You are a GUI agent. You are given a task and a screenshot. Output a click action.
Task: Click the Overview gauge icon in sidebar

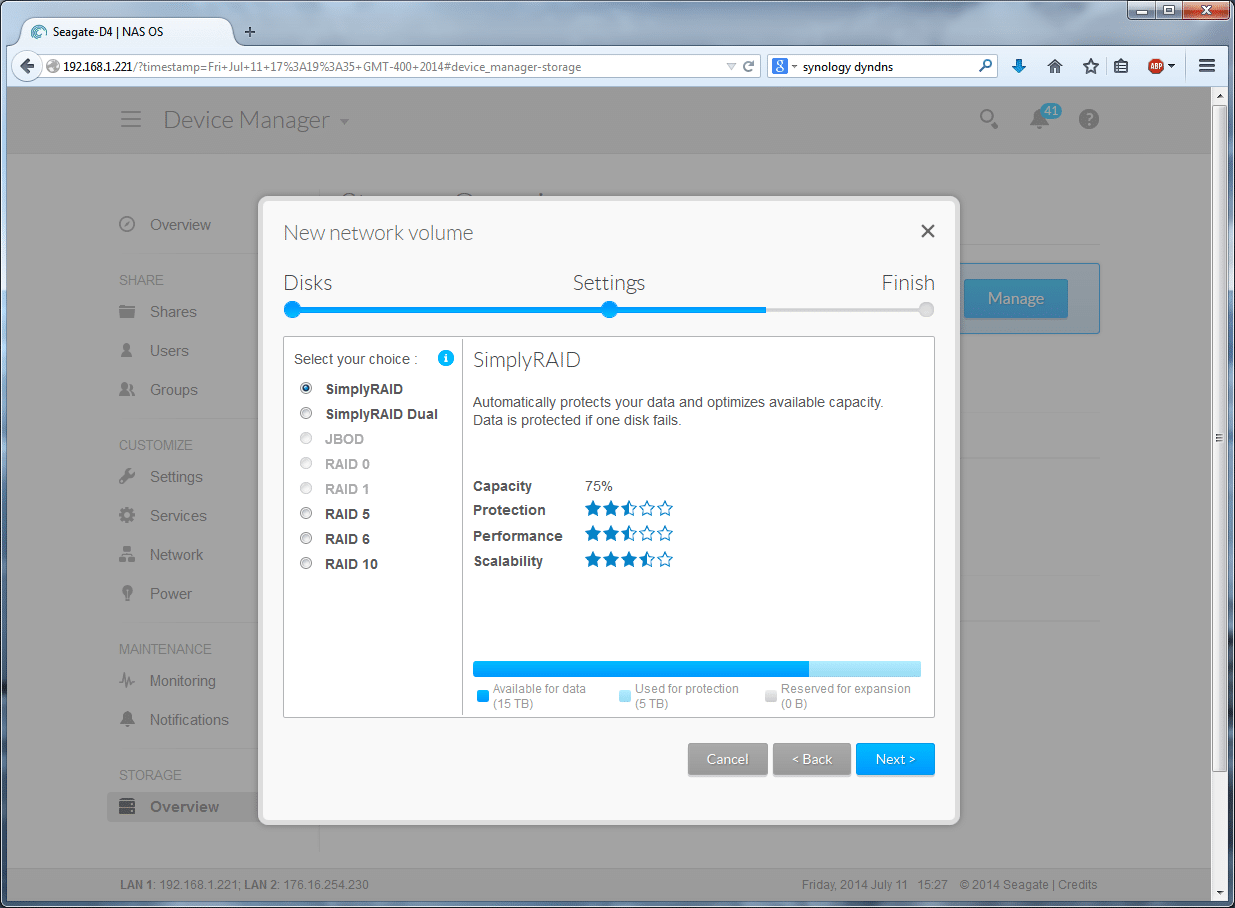point(127,224)
